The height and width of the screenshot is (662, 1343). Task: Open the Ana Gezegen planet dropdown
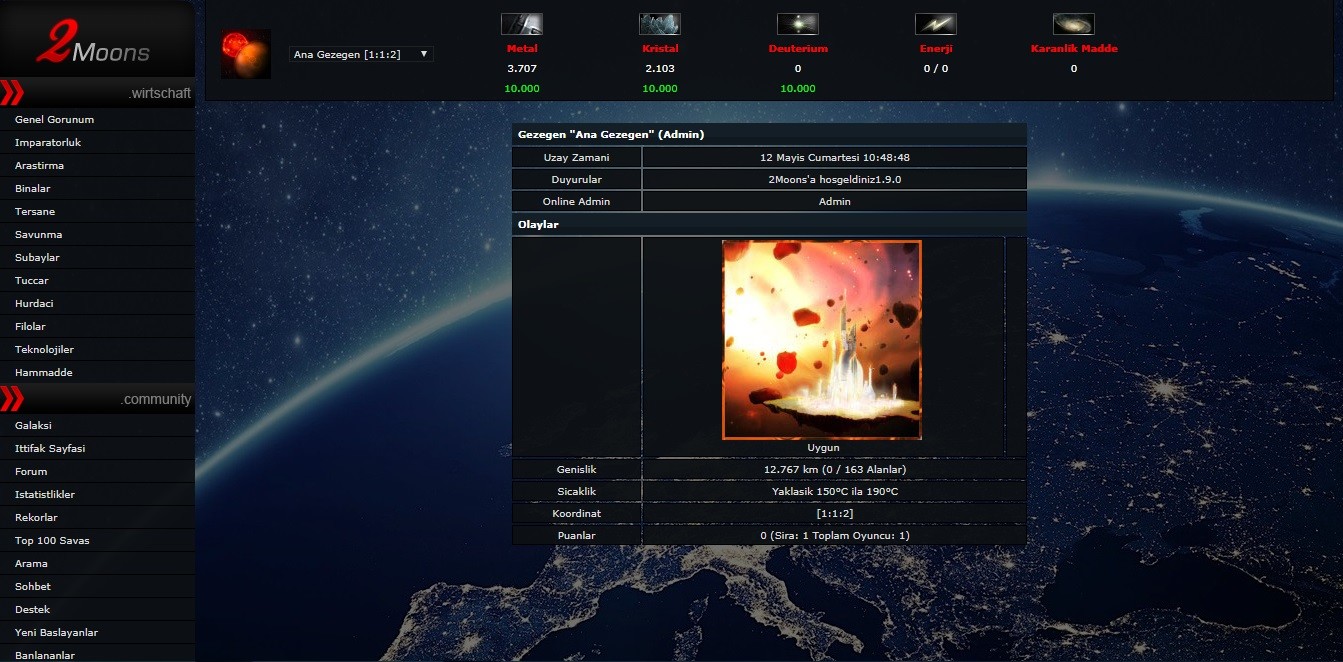pyautogui.click(x=361, y=54)
